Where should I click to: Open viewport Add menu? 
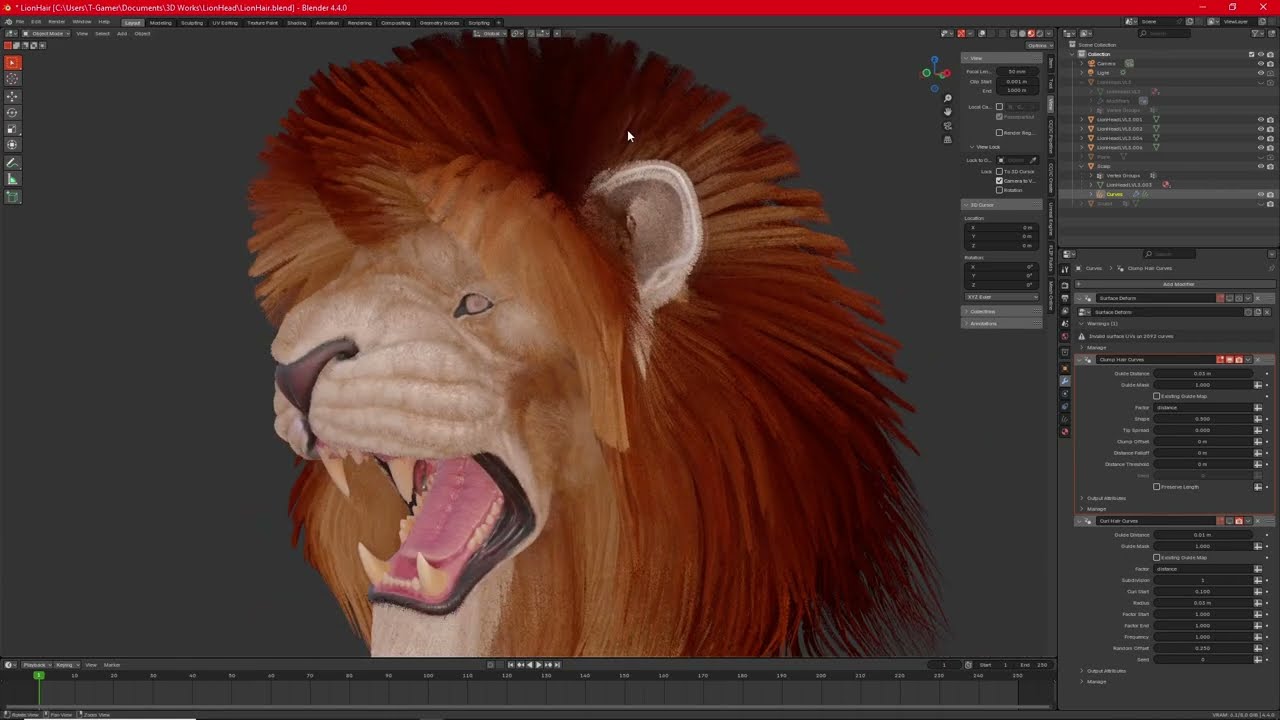click(122, 34)
